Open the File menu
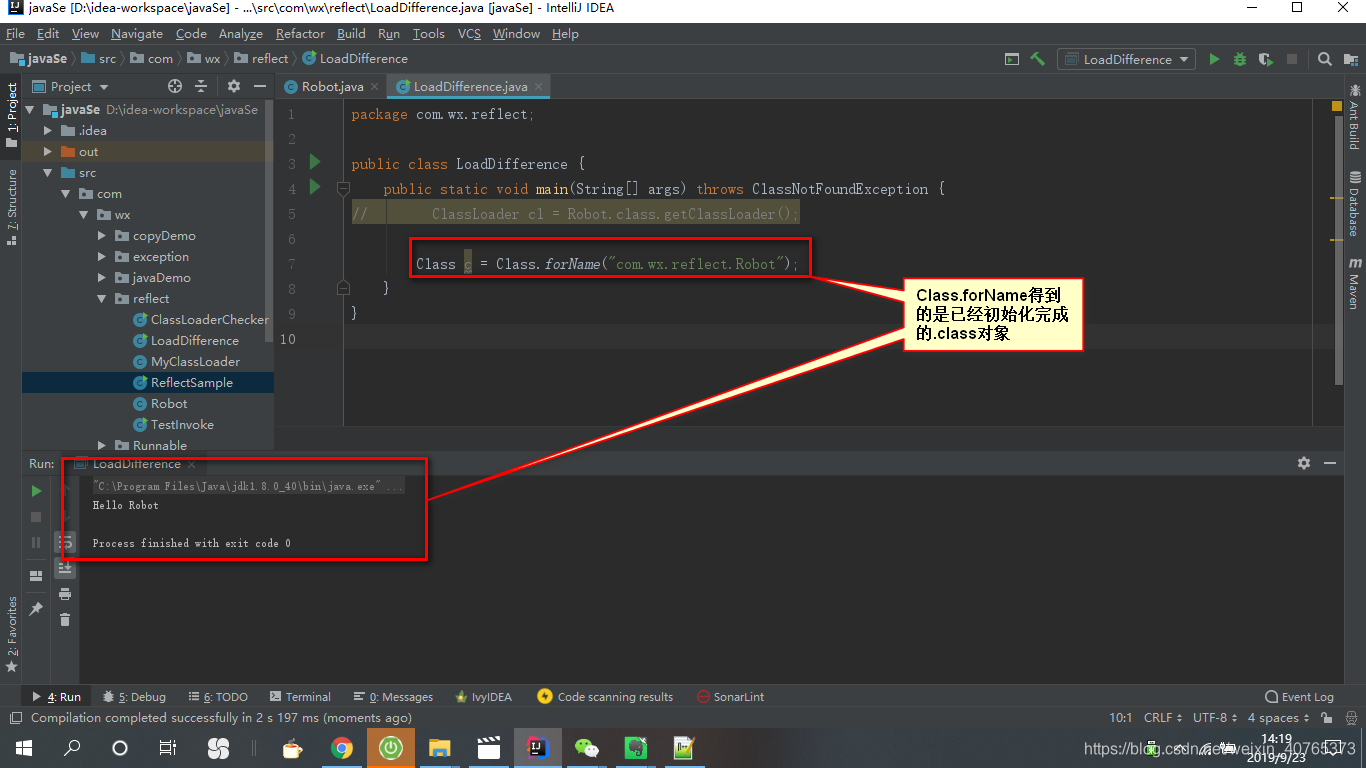 (15, 33)
